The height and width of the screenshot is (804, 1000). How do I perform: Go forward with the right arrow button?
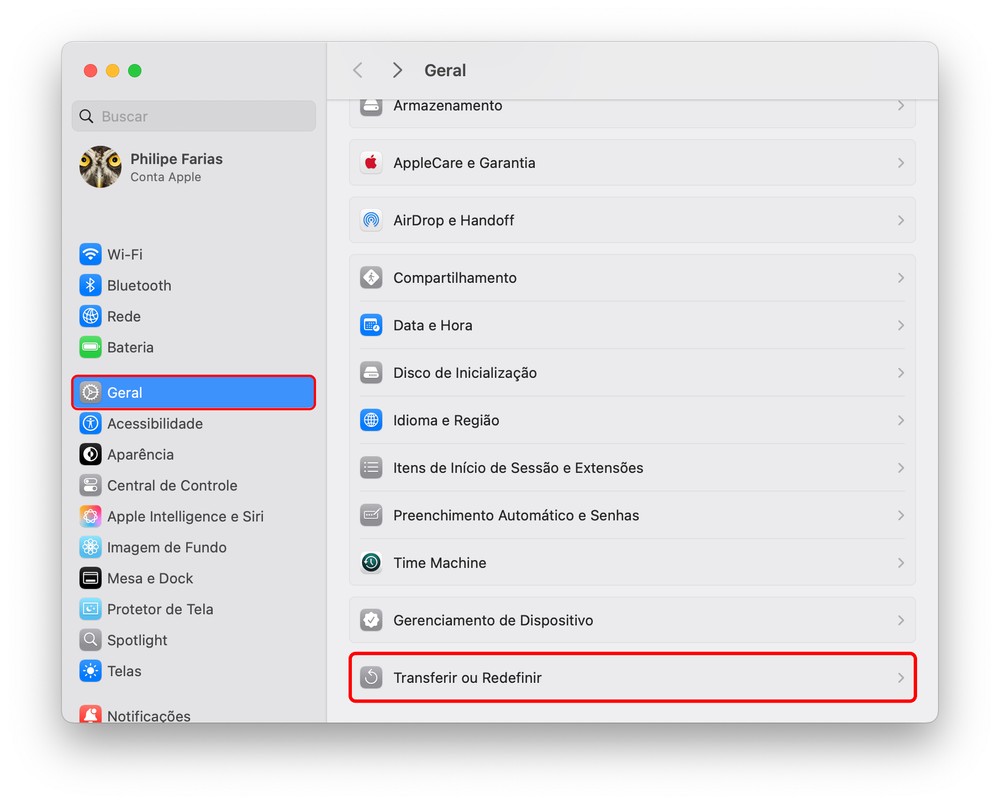pos(397,70)
